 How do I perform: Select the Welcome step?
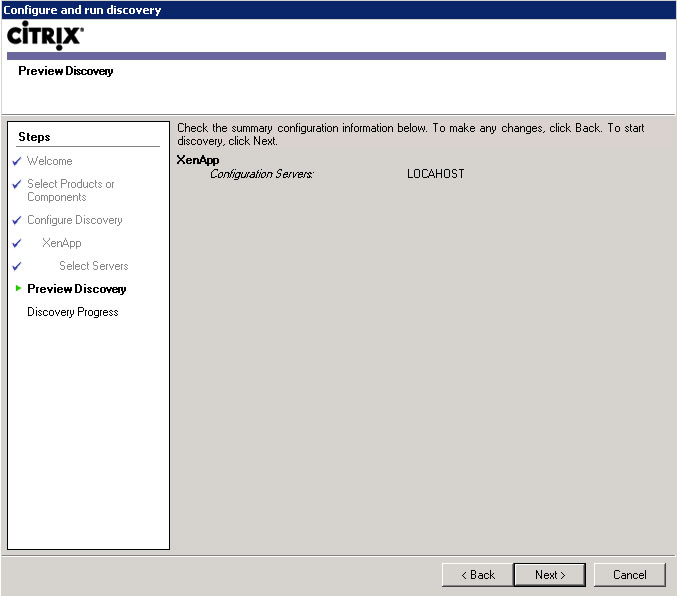pos(50,161)
